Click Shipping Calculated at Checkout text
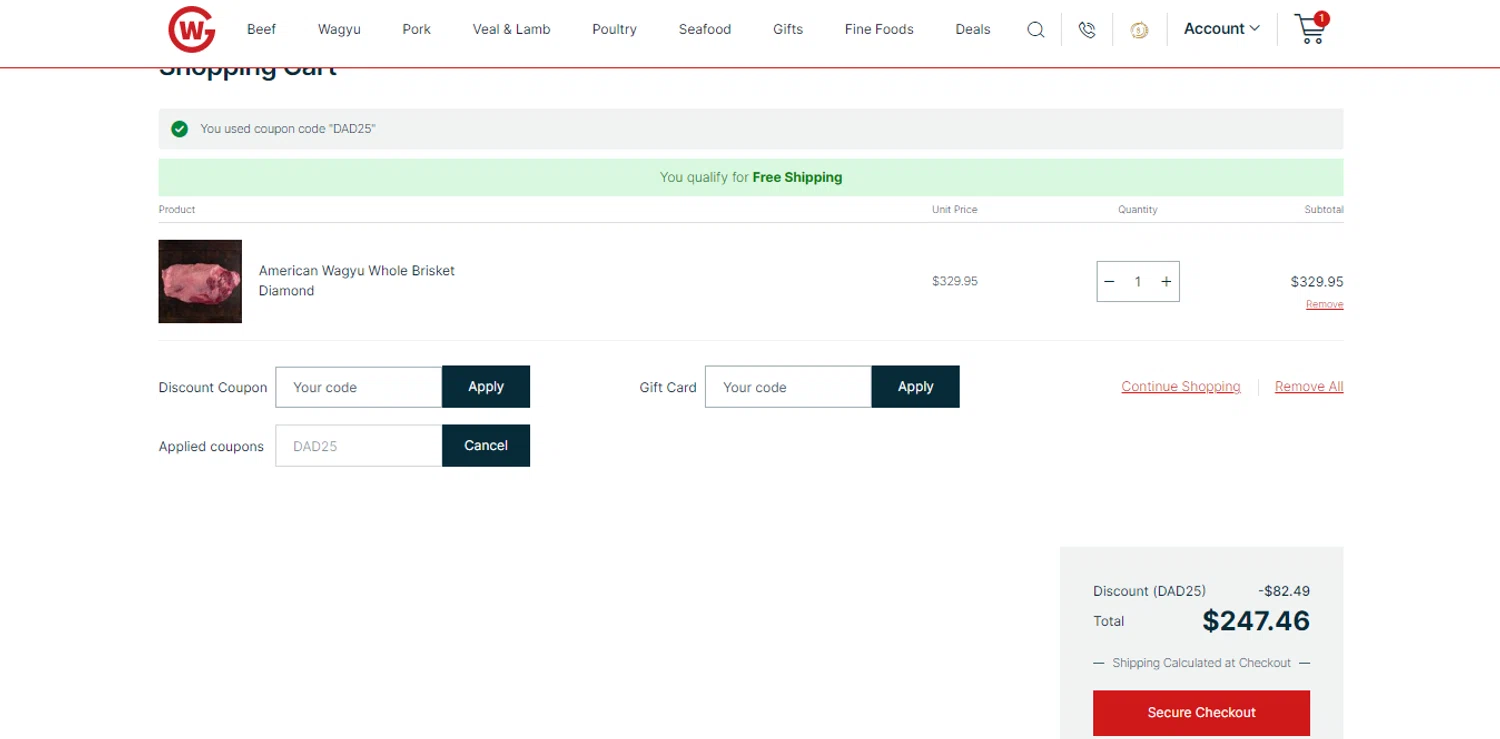 (x=1201, y=663)
